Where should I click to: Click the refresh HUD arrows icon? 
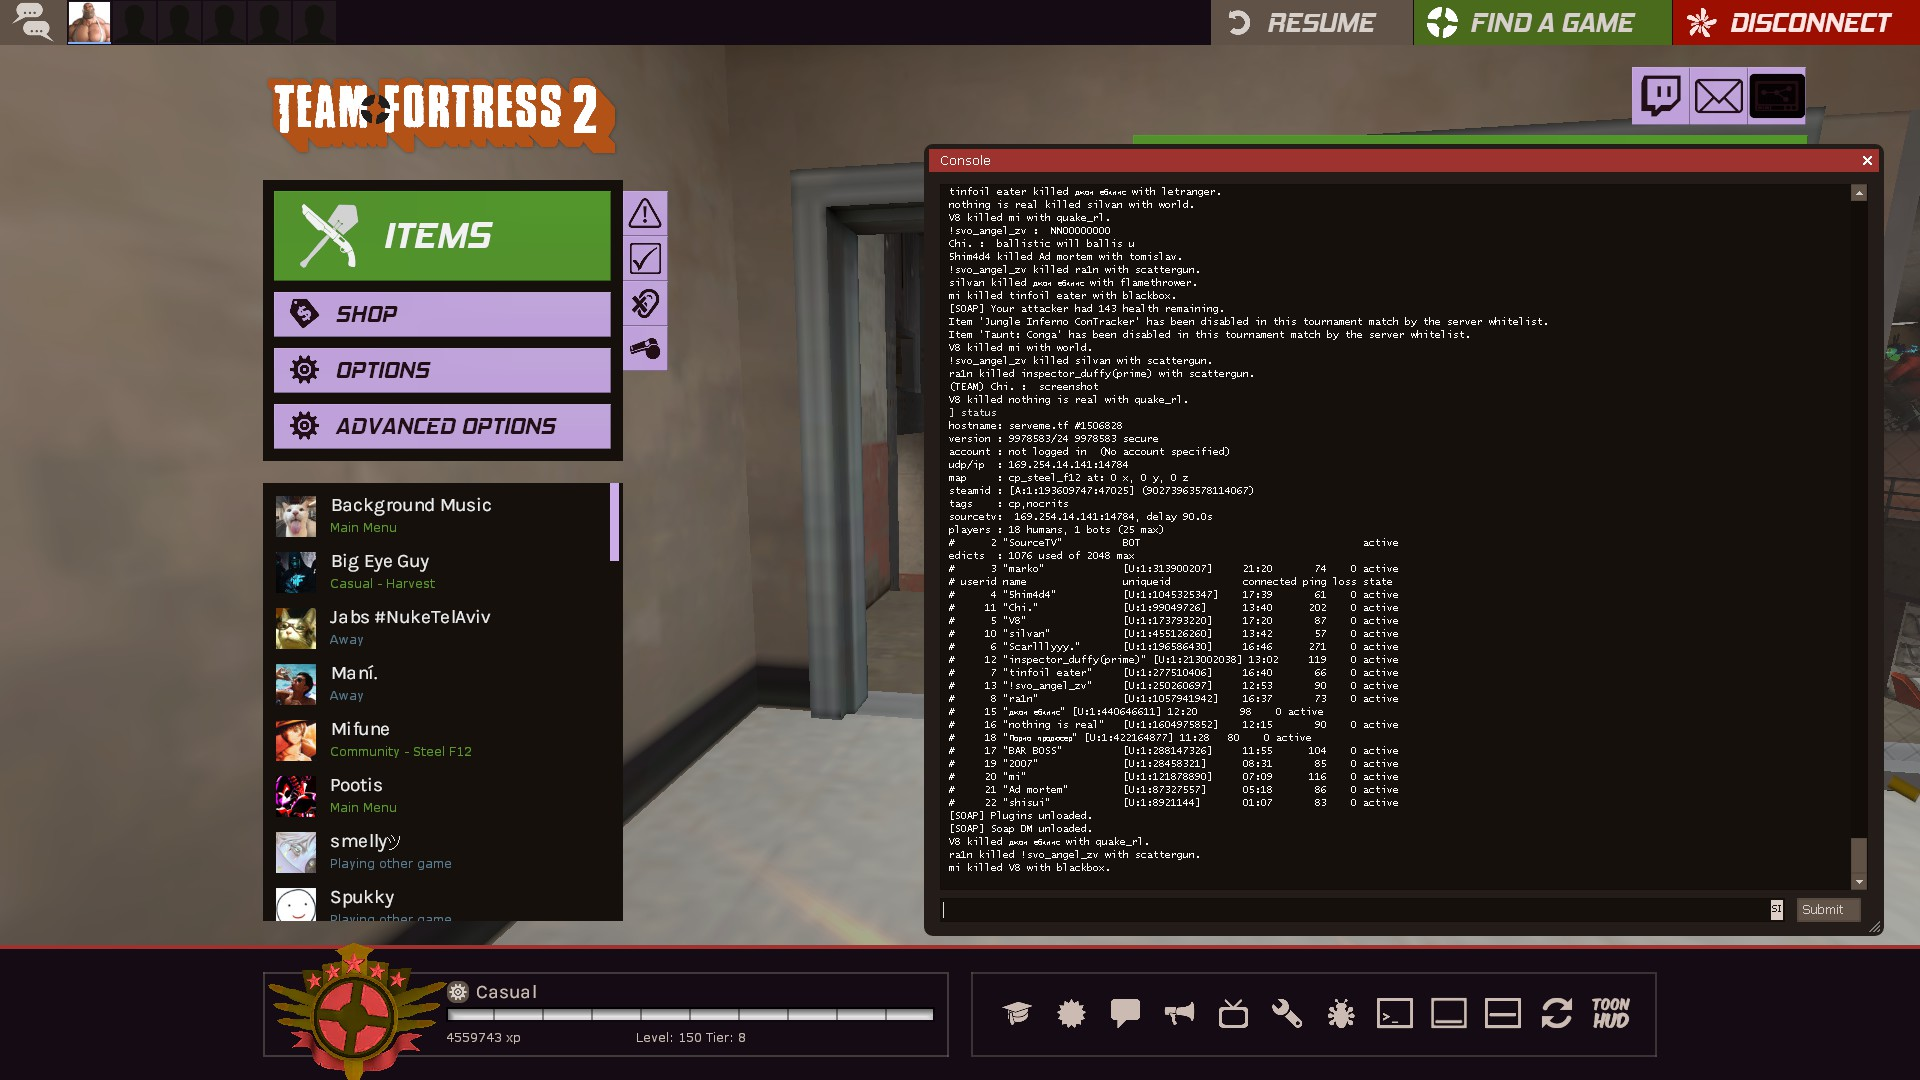coord(1557,1014)
